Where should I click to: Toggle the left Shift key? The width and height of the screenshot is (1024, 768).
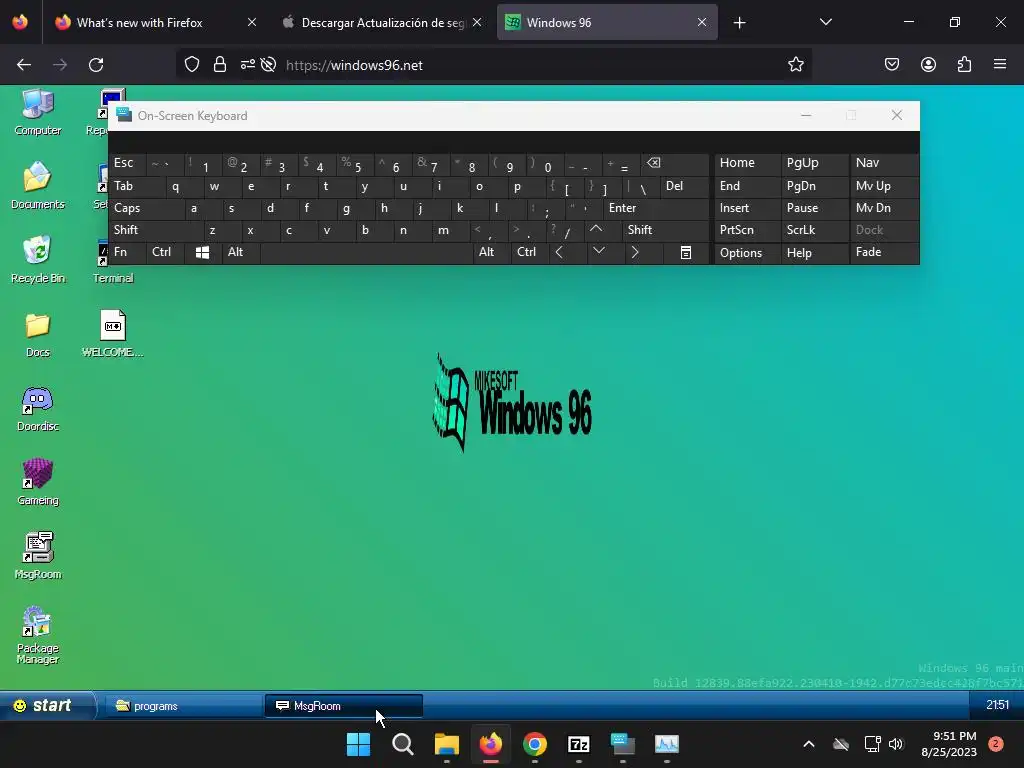point(156,230)
